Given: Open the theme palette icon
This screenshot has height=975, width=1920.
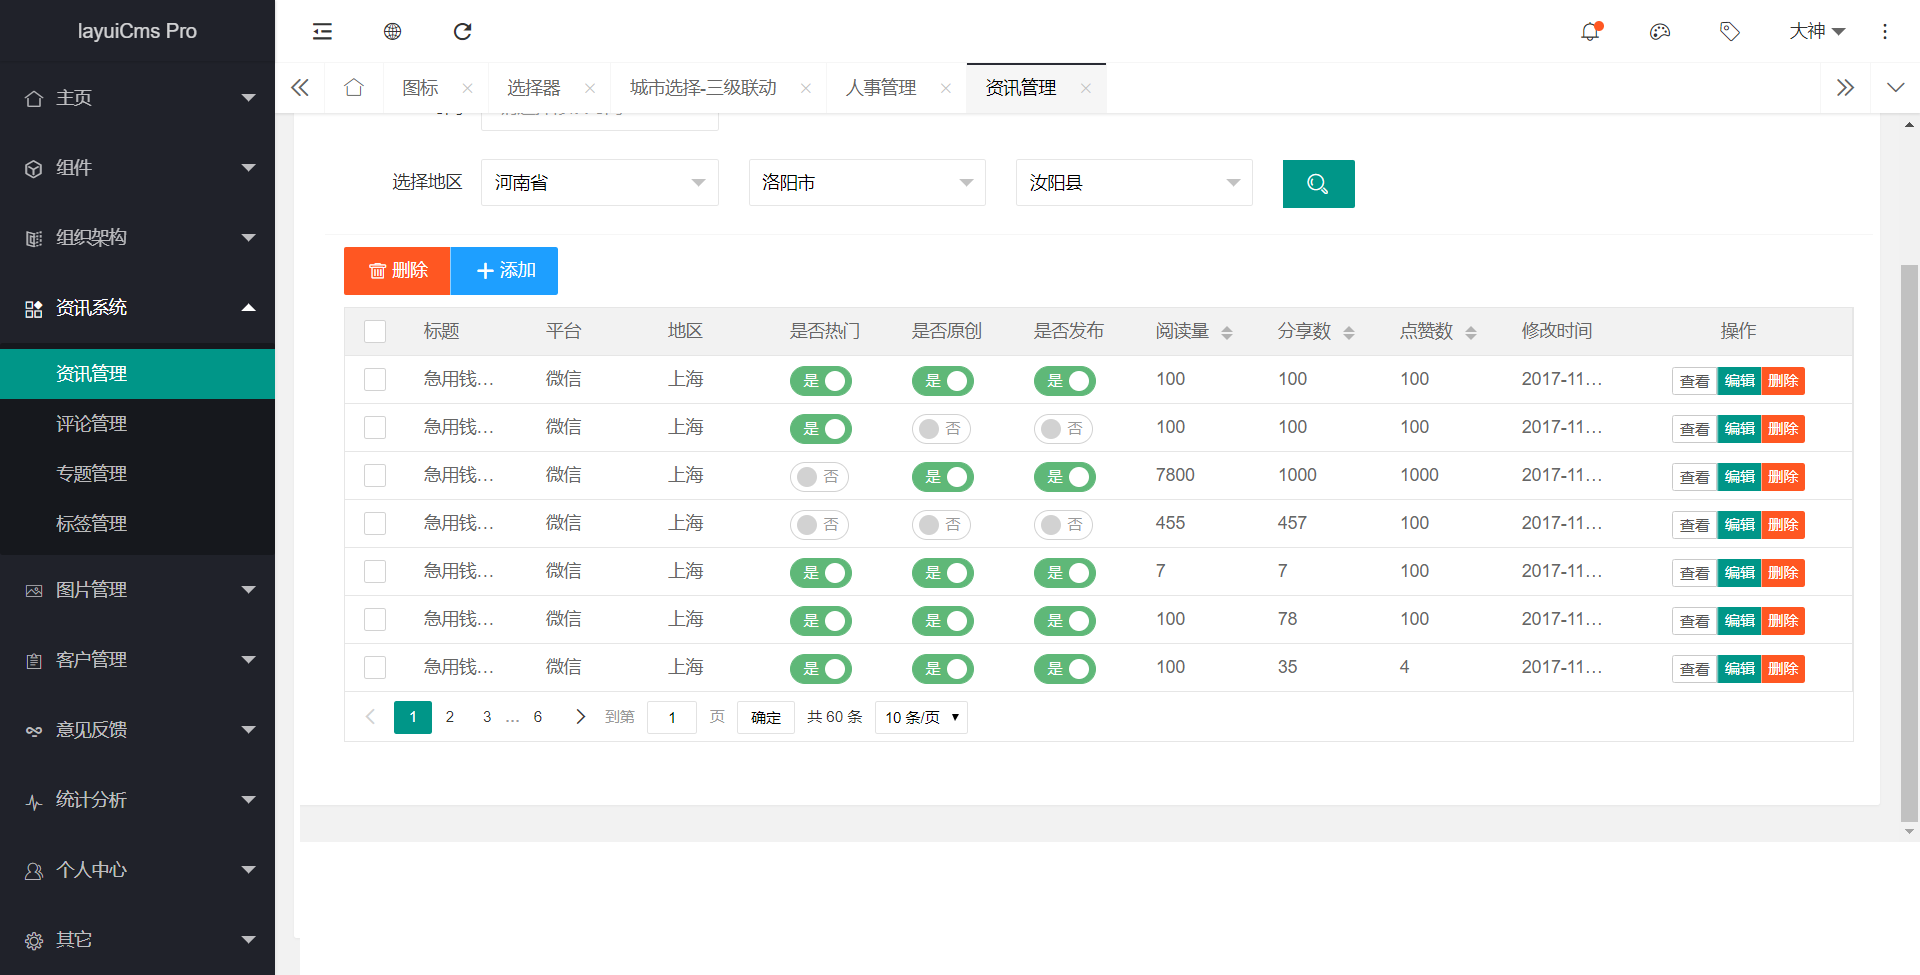Looking at the screenshot, I should pyautogui.click(x=1660, y=31).
